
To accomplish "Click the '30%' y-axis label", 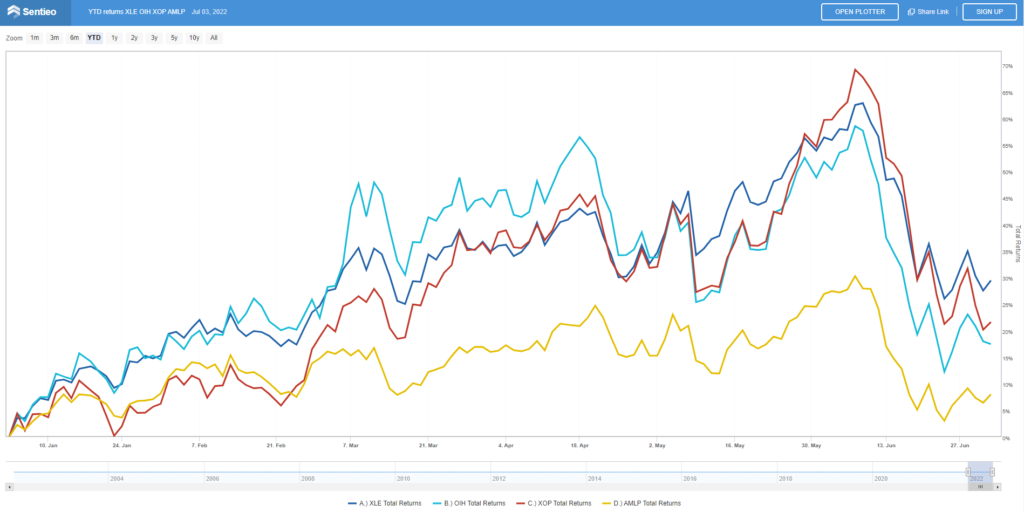I will [1010, 279].
